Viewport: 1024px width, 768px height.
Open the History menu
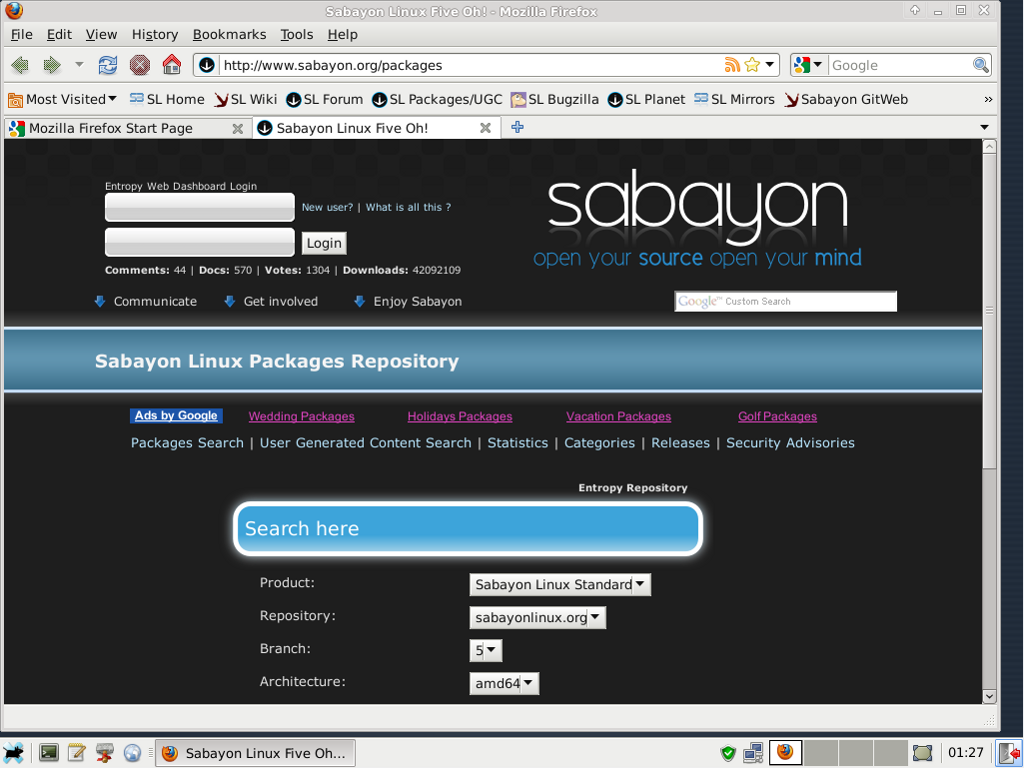(155, 35)
